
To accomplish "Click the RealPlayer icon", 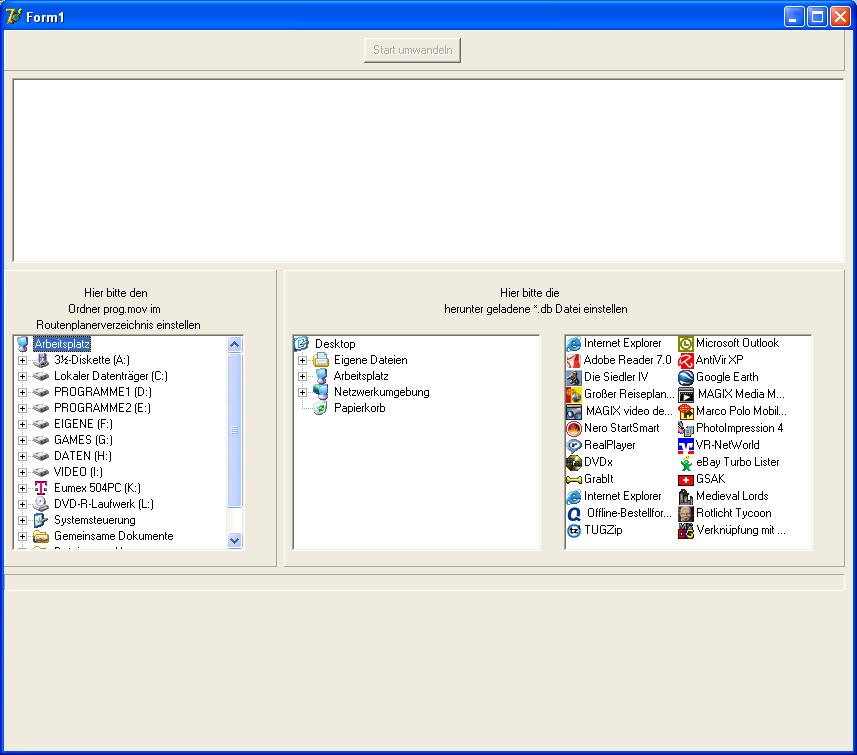I will 574,445.
